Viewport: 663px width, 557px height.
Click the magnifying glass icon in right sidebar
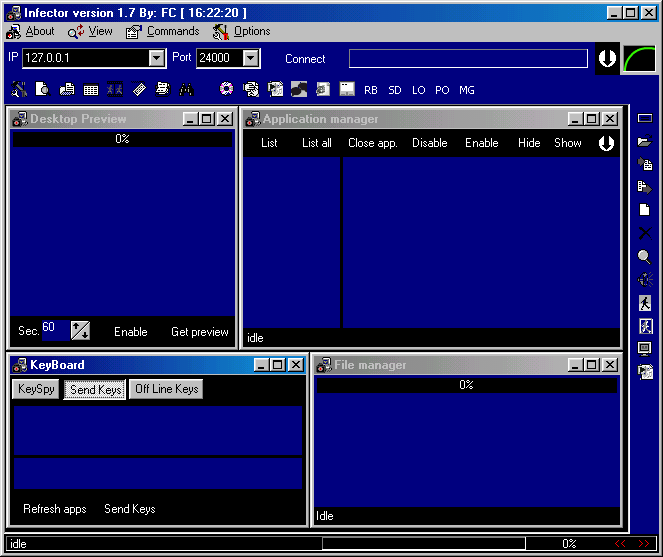tap(645, 257)
